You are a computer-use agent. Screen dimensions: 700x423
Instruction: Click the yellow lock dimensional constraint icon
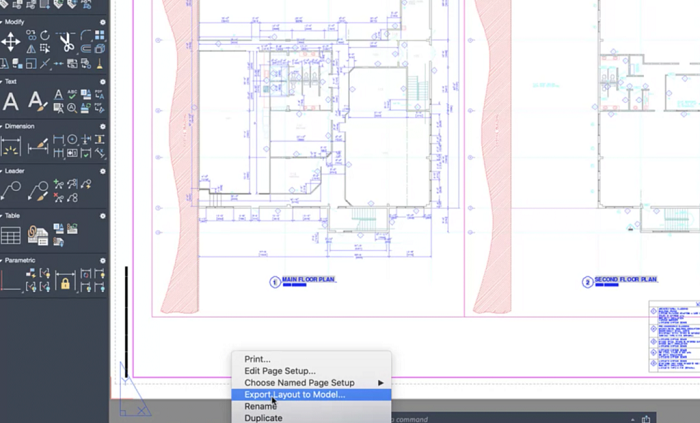tap(65, 283)
